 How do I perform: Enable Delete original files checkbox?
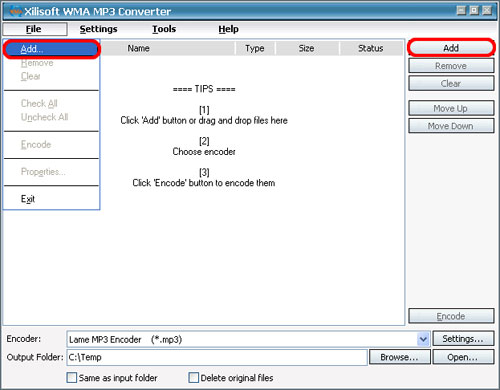(193, 378)
